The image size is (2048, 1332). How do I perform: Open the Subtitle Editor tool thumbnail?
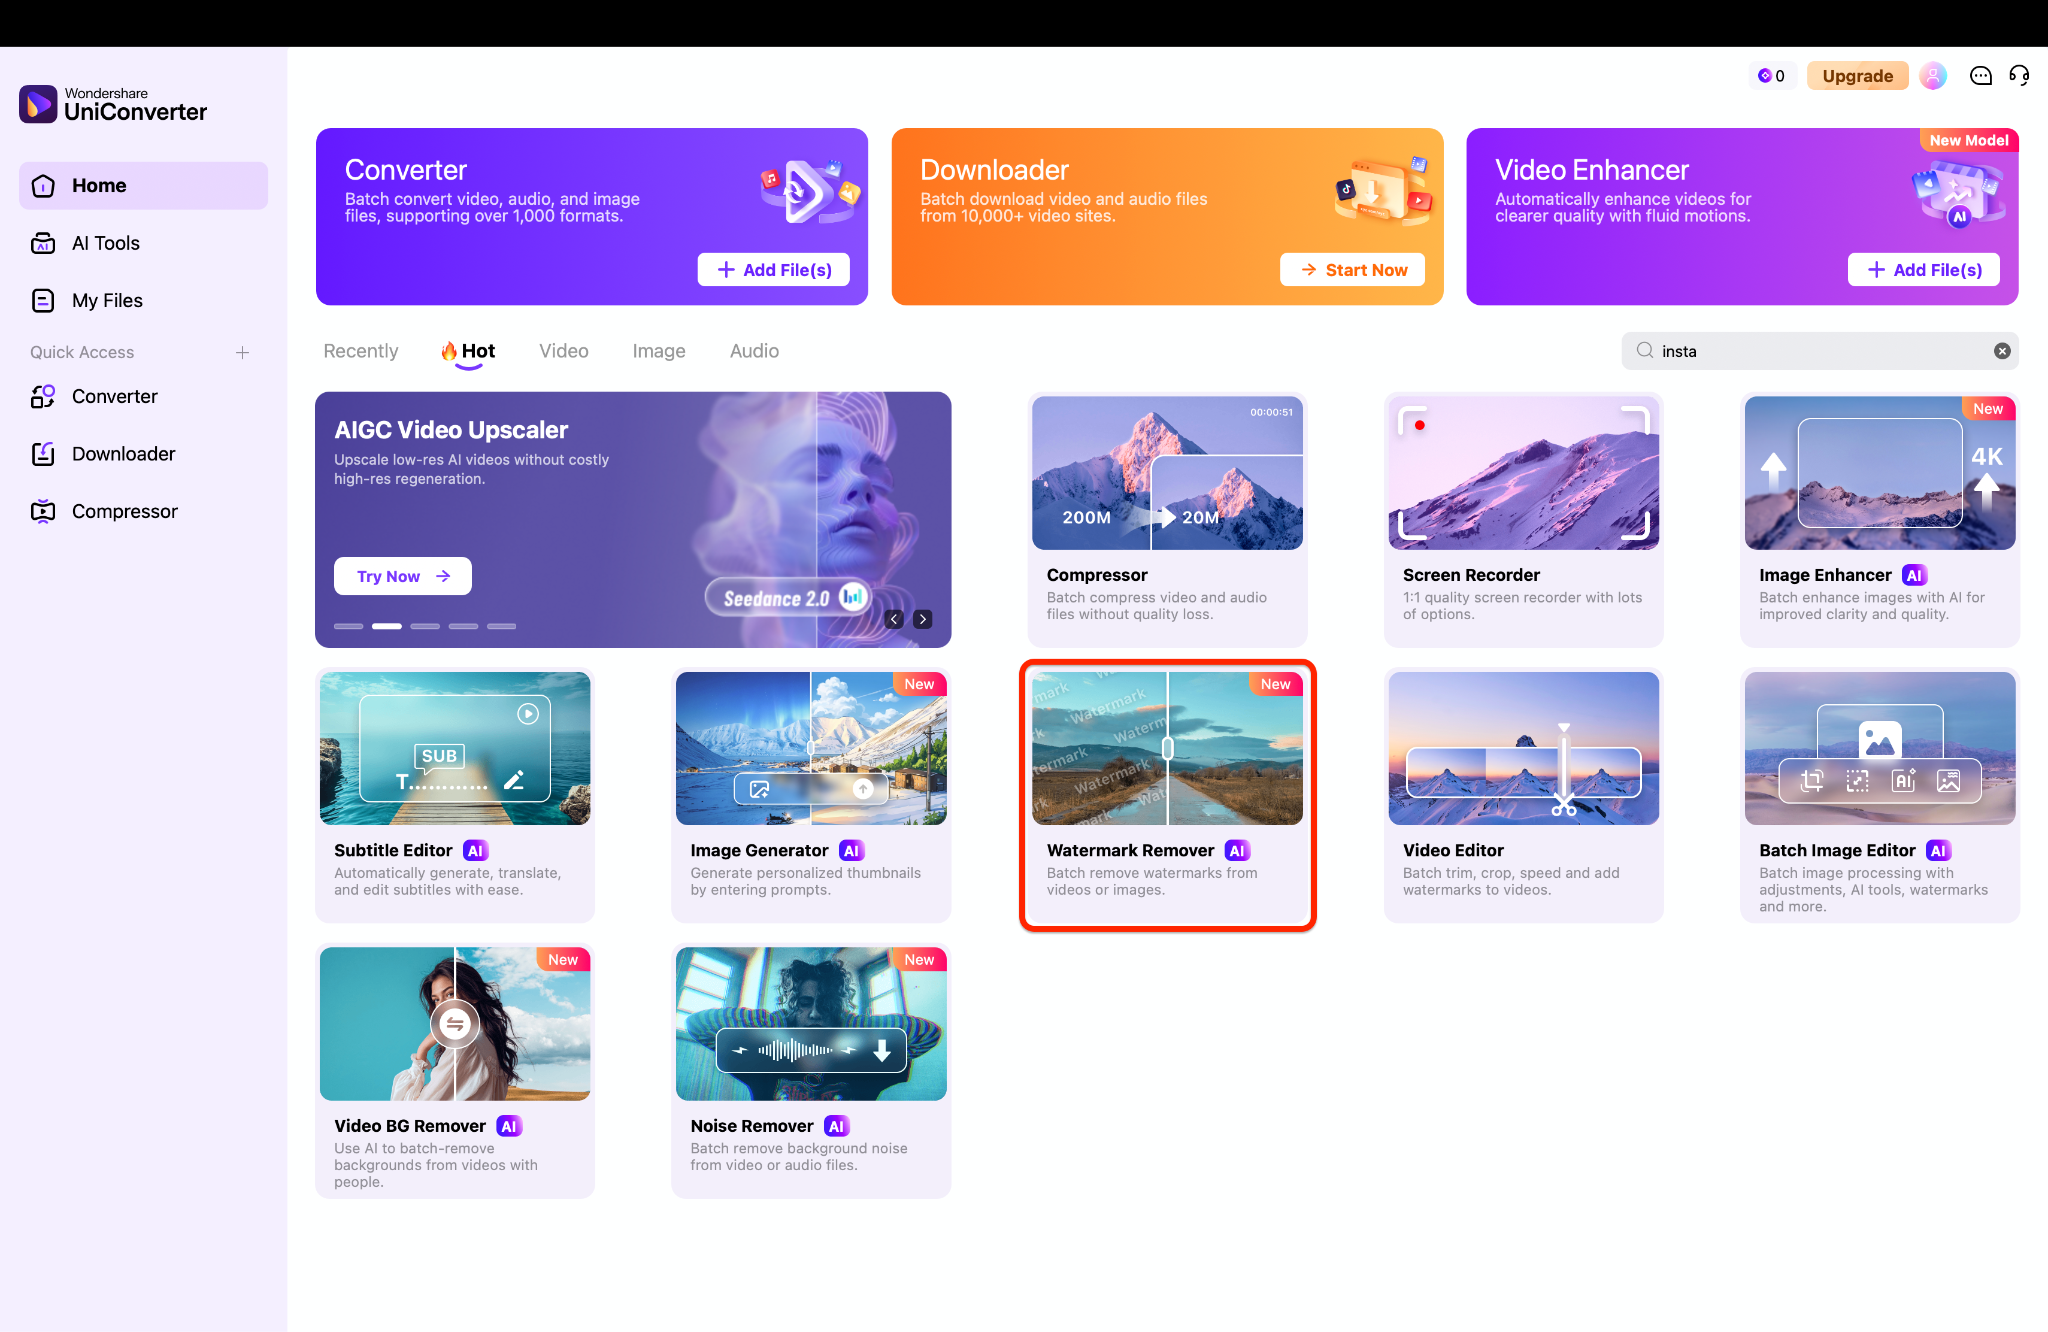(455, 748)
